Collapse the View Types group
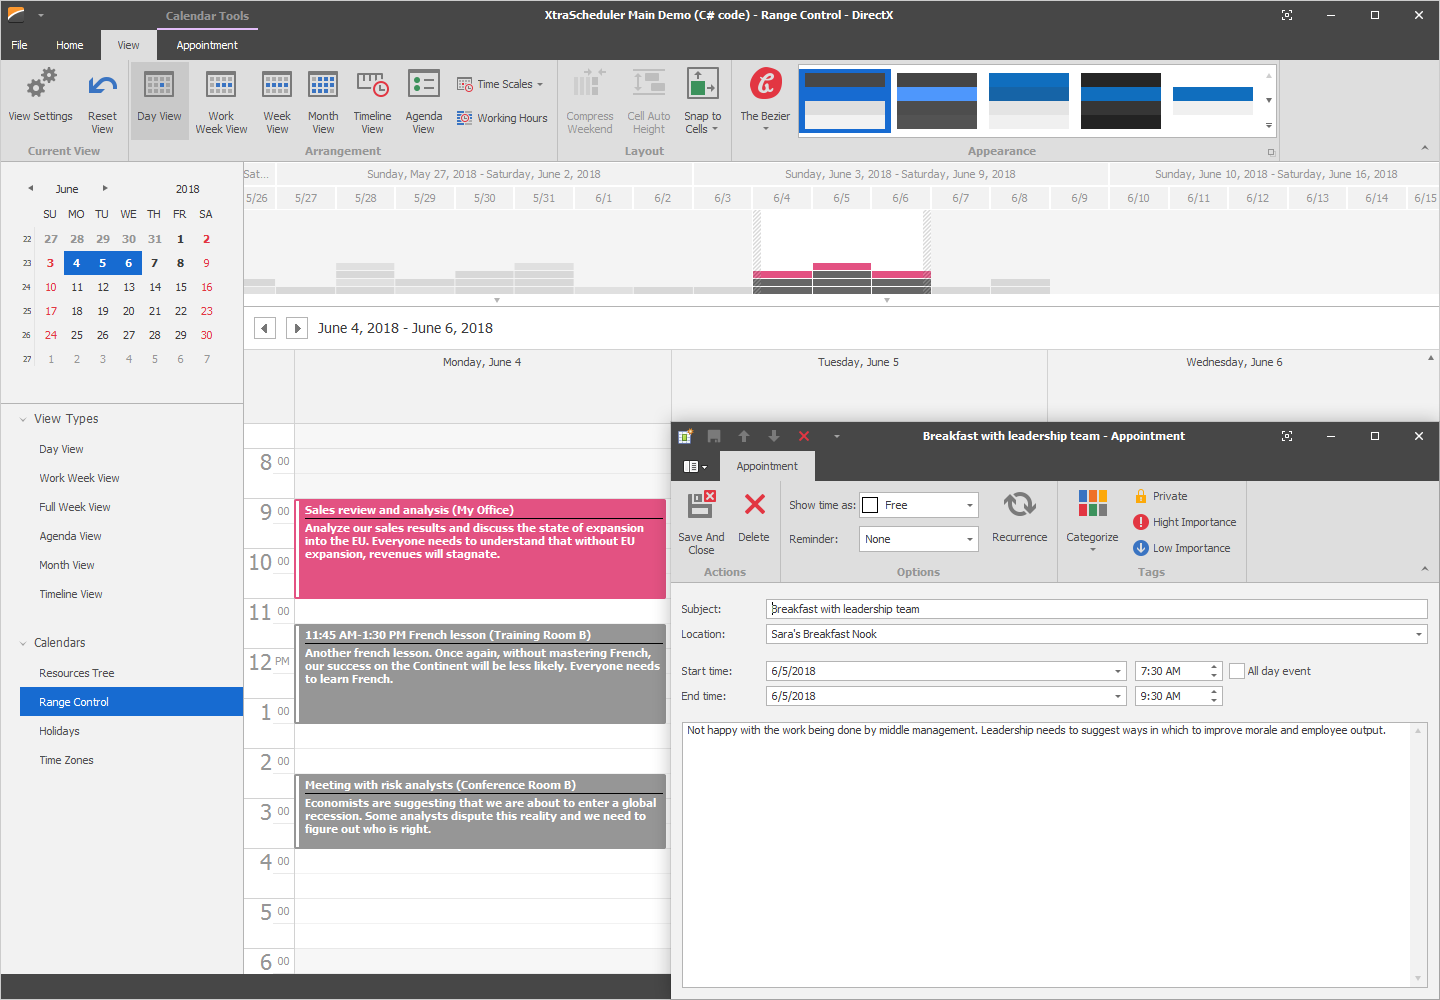The width and height of the screenshot is (1440, 1000). [23, 419]
